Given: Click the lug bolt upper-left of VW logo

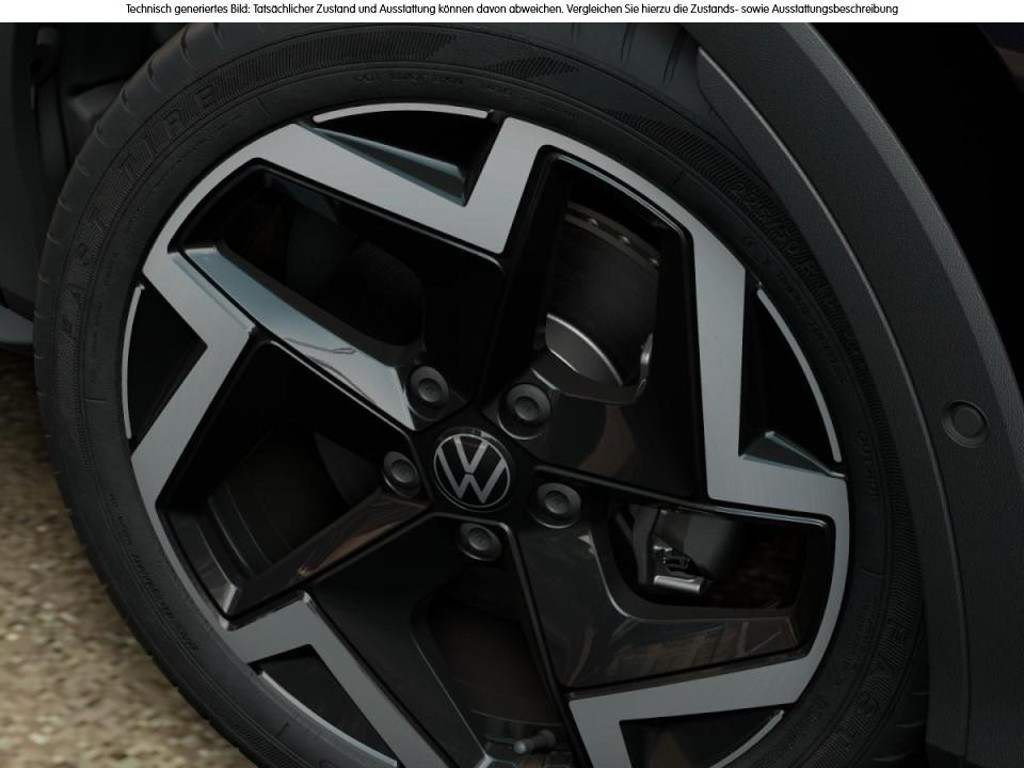Looking at the screenshot, I should [x=429, y=385].
